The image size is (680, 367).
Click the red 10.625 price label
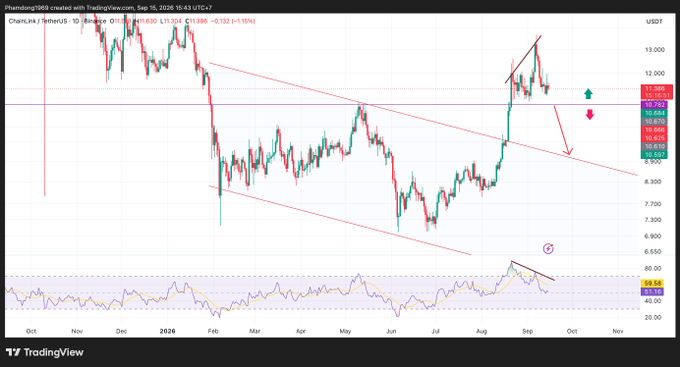coord(654,138)
